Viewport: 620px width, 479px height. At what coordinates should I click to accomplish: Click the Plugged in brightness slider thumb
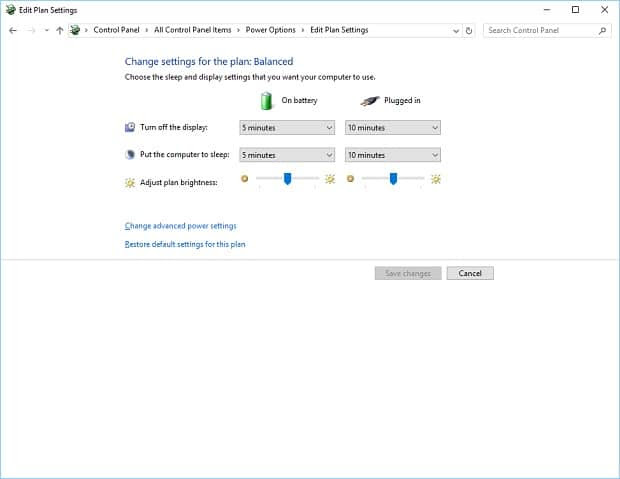pos(393,179)
